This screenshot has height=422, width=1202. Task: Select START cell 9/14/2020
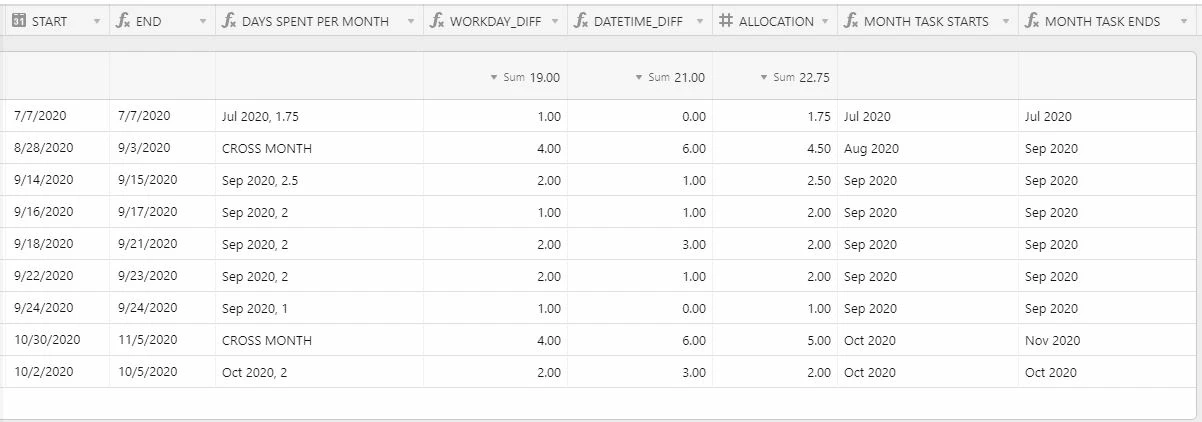click(x=55, y=180)
